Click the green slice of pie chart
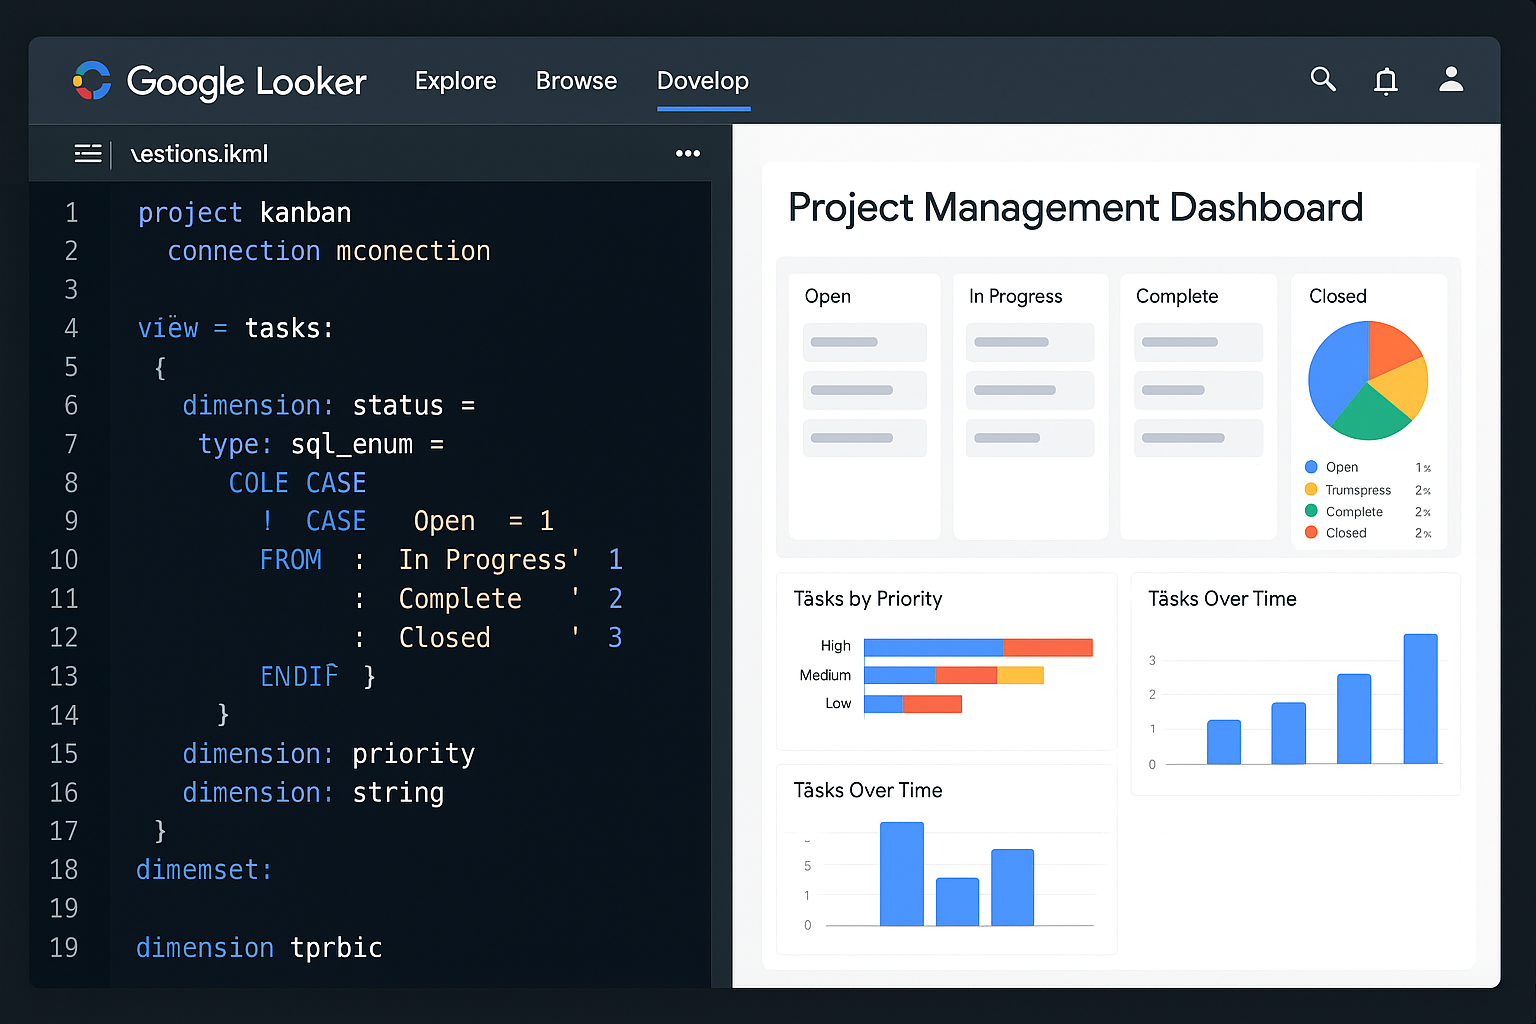1536x1024 pixels. 1370,416
